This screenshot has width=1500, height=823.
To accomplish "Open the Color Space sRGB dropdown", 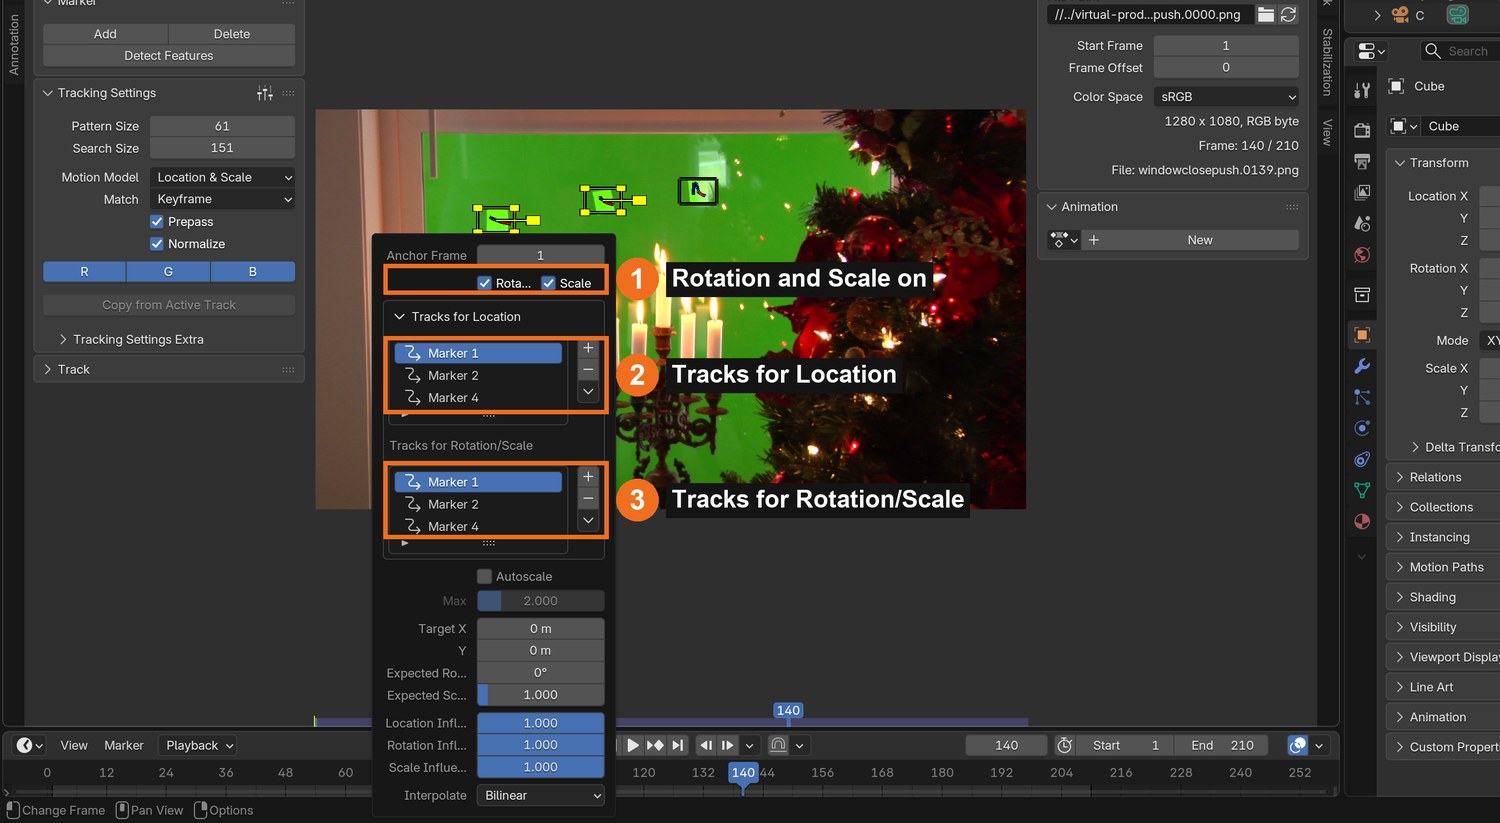I will point(1226,97).
